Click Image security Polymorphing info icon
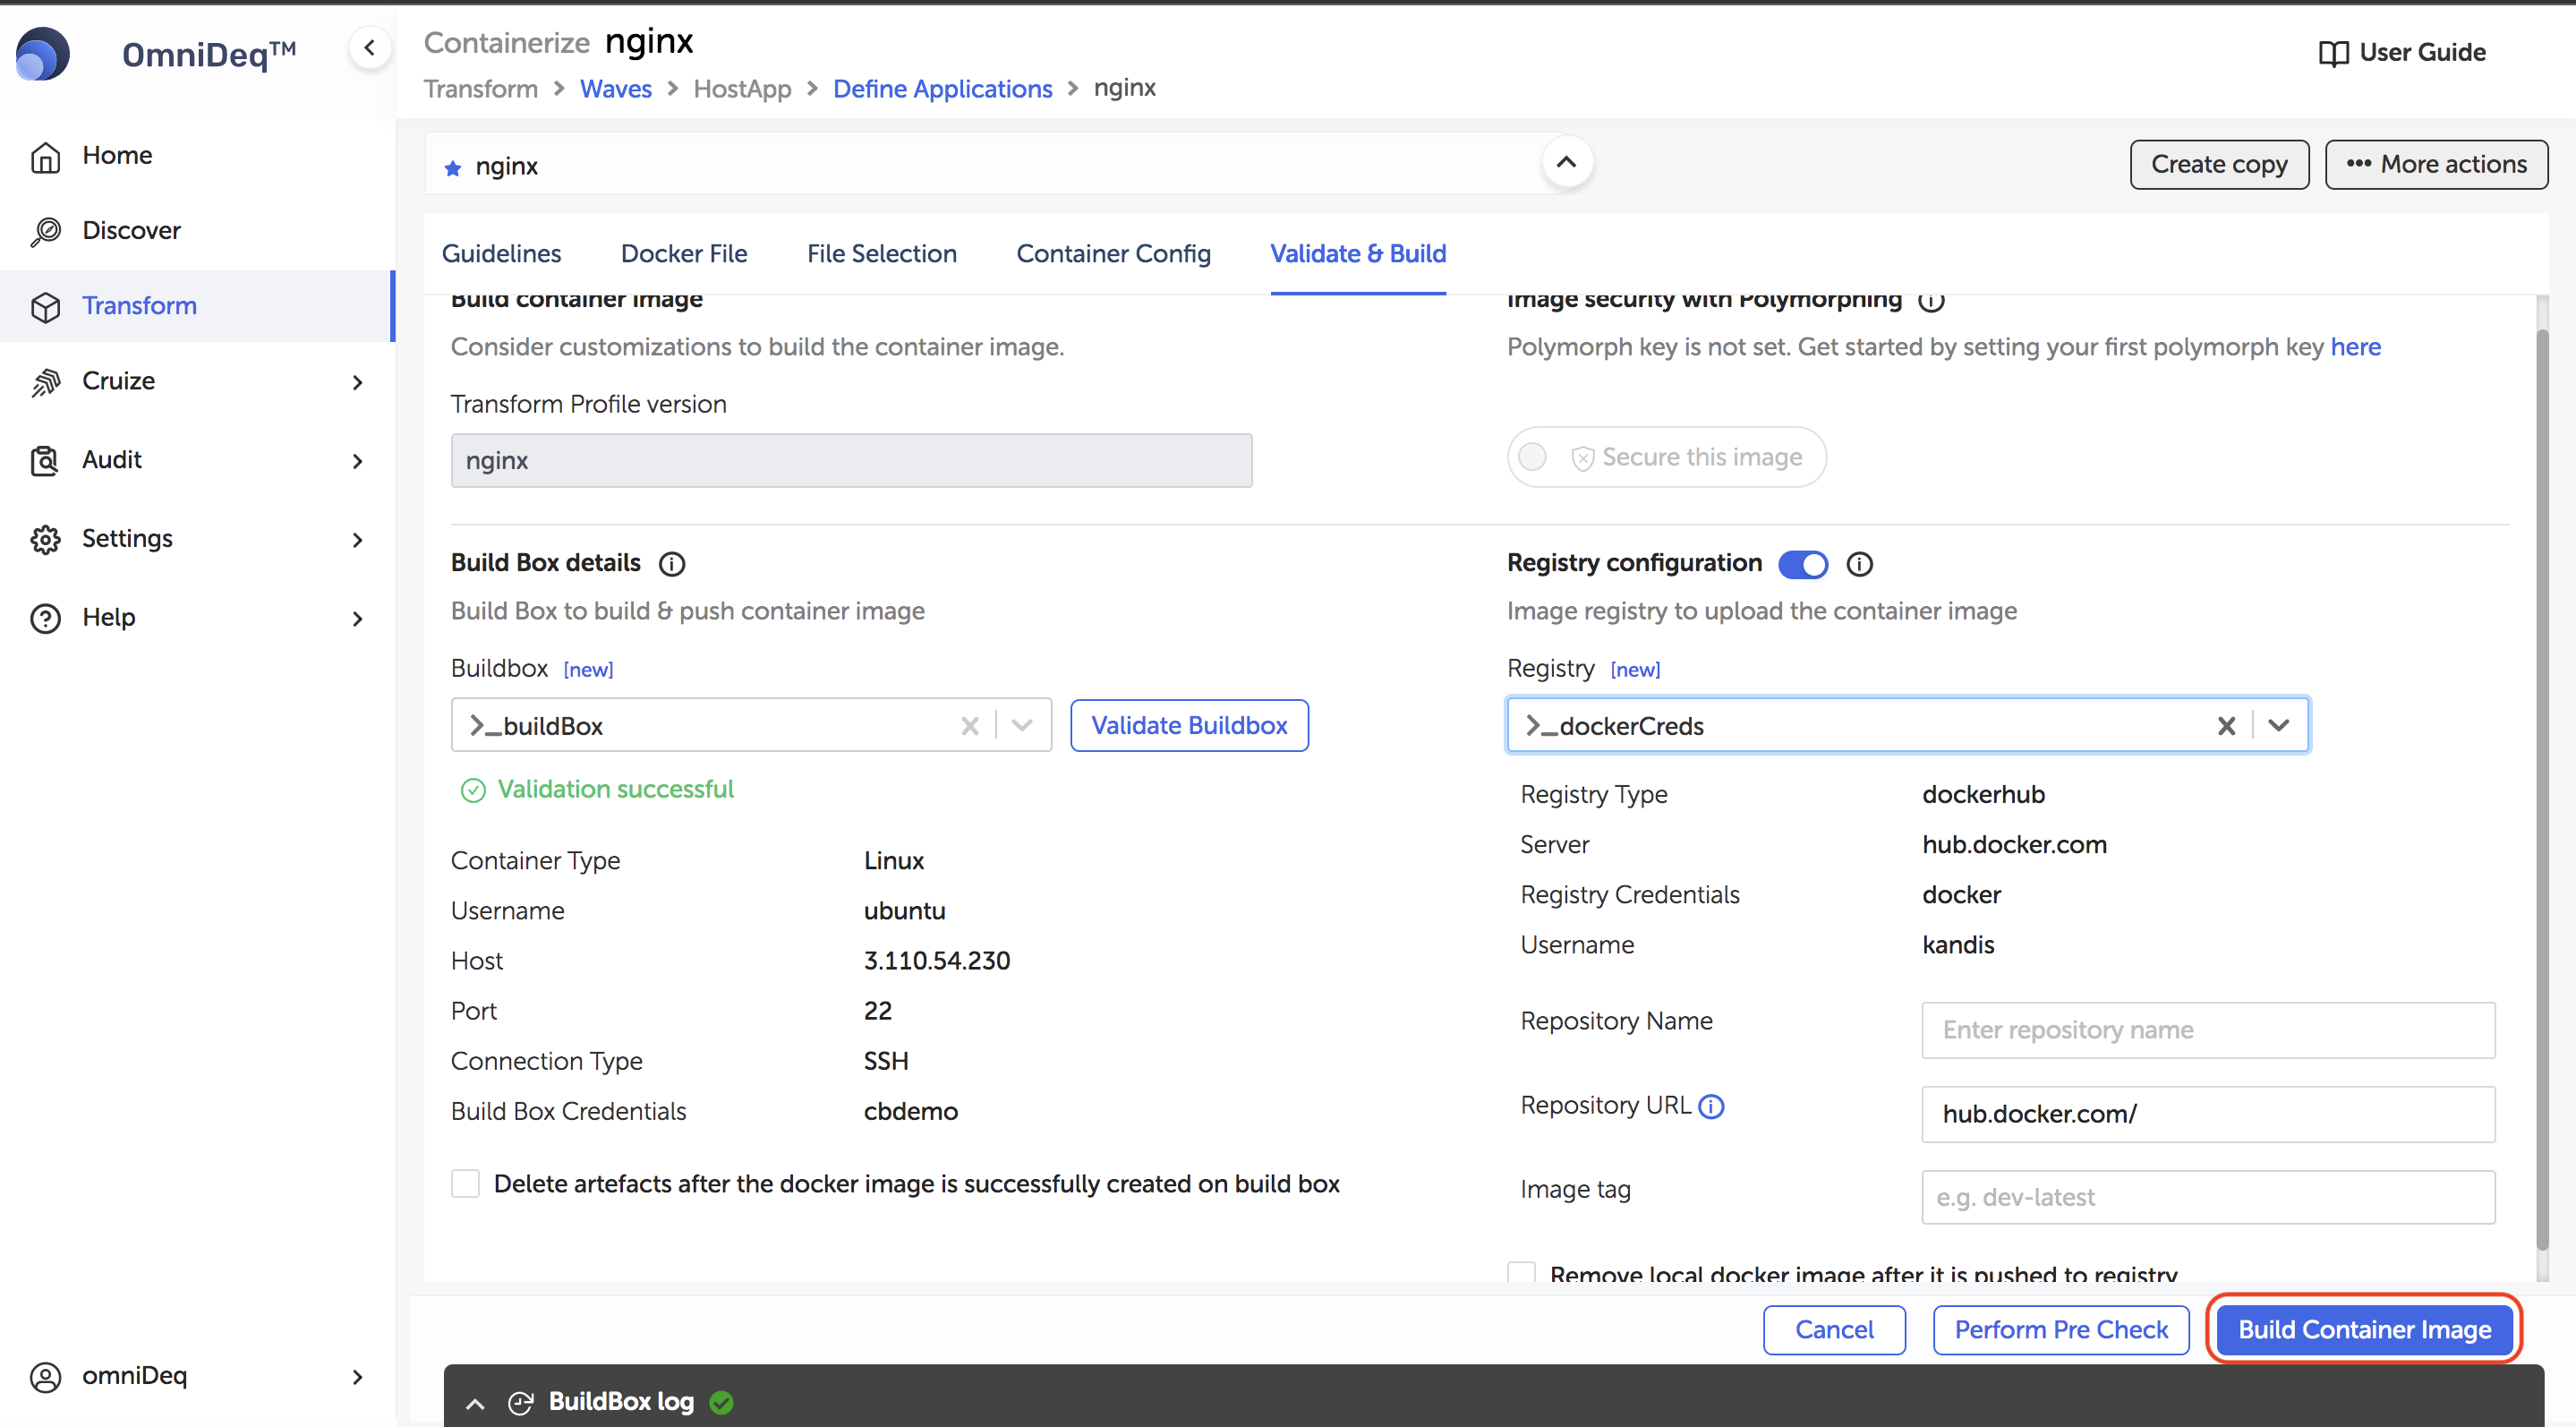 [1931, 300]
